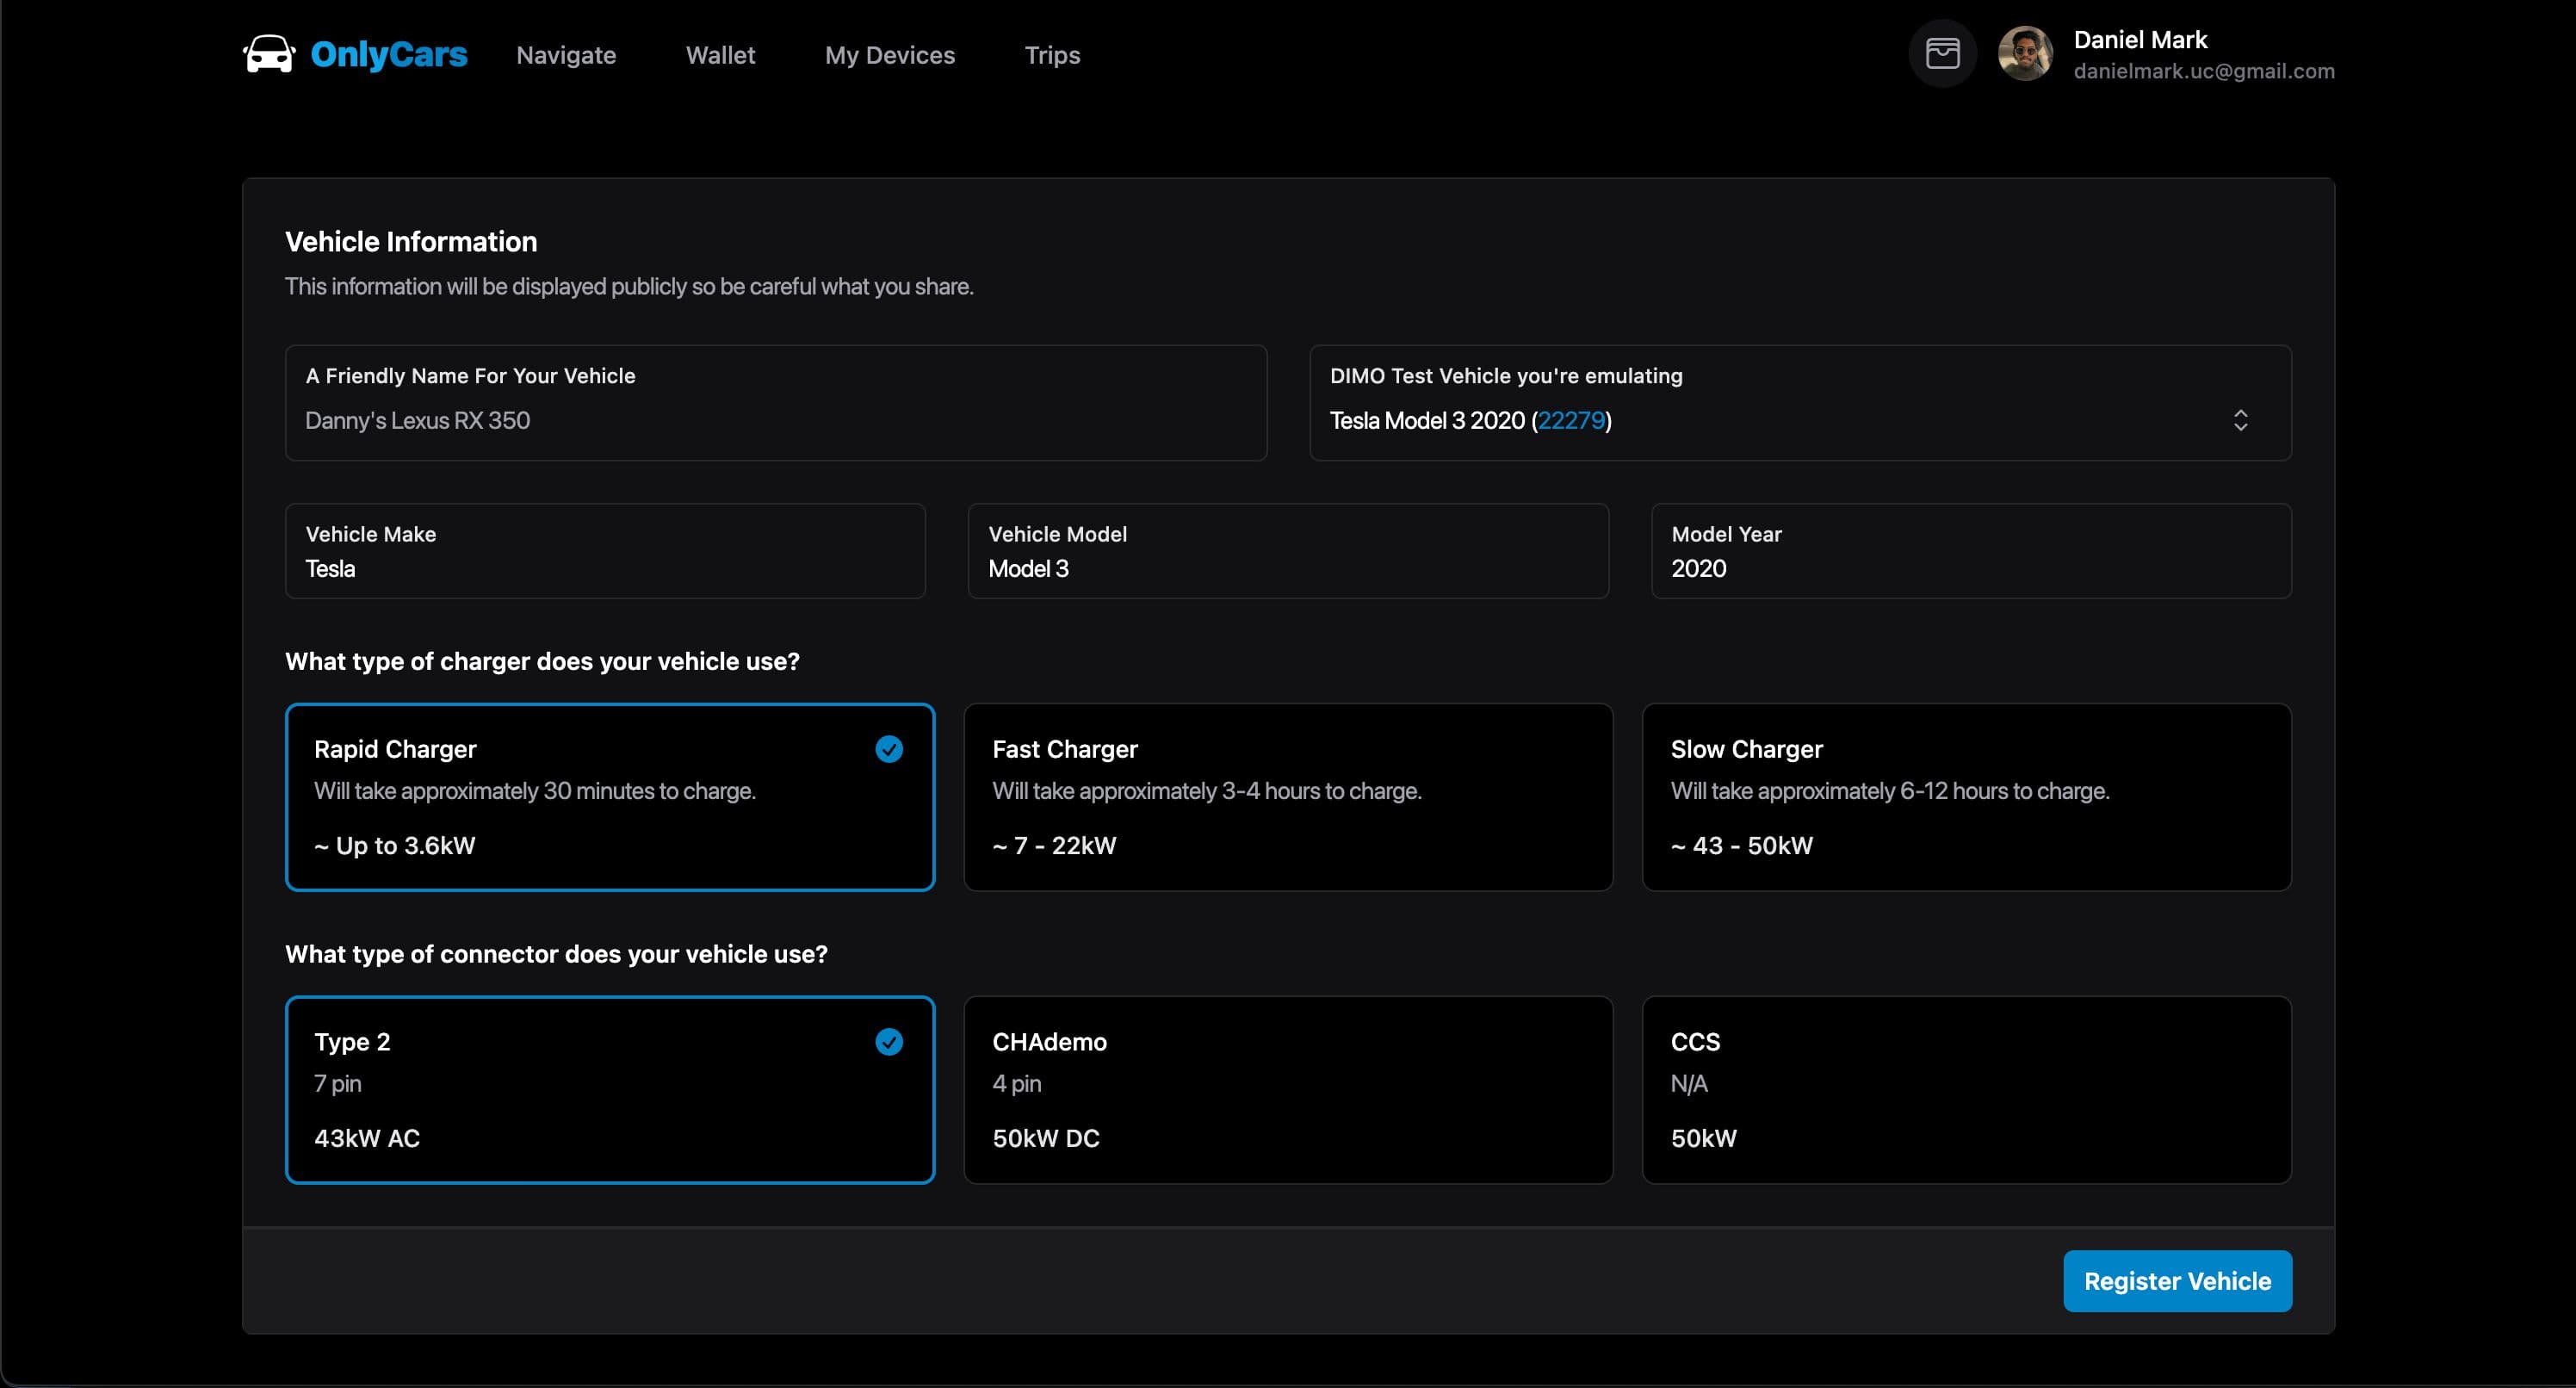The image size is (2576, 1388).
Task: Click the 22279 vehicle ID link
Action: click(1571, 420)
